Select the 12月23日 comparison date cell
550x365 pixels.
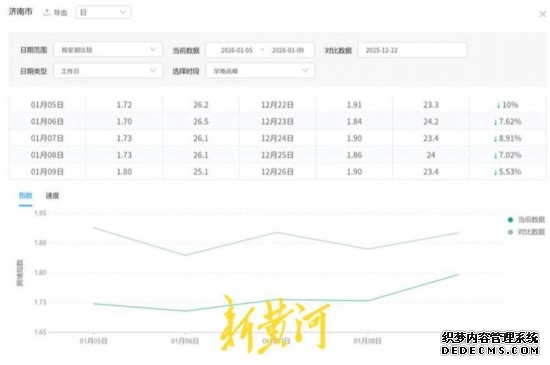(277, 122)
